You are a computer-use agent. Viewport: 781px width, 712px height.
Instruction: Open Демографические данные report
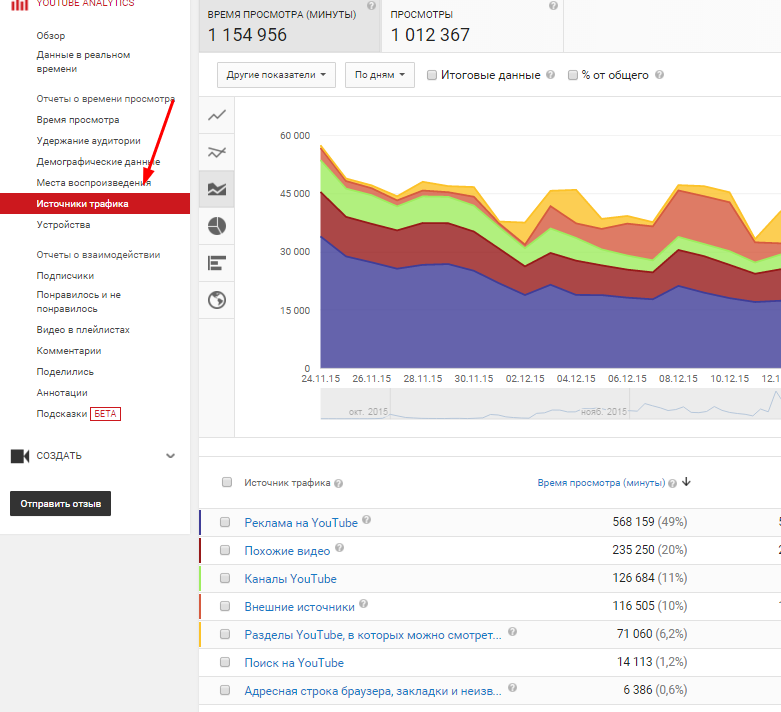tap(98, 162)
